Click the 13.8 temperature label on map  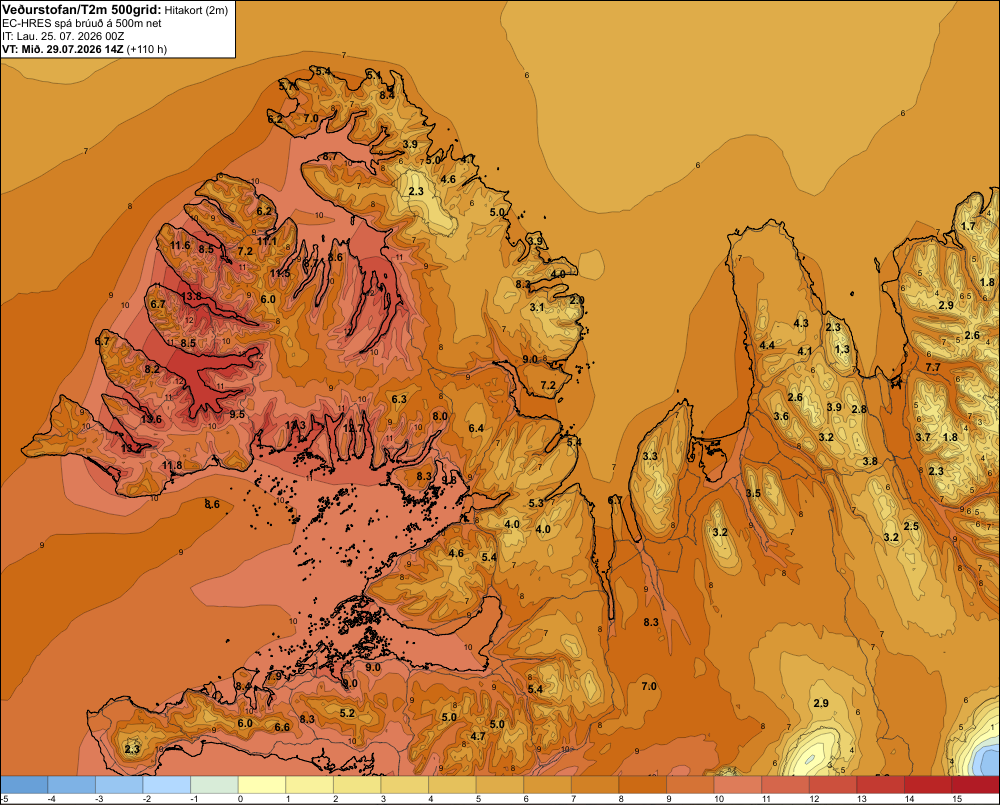pyautogui.click(x=191, y=297)
